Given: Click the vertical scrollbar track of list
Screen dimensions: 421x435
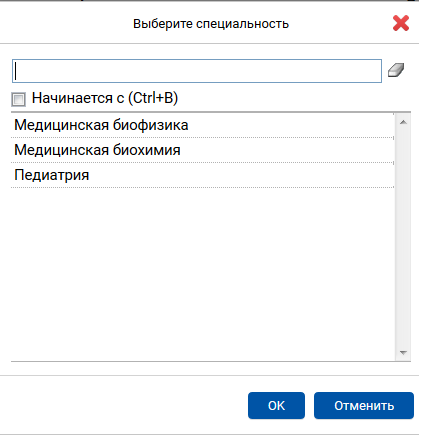Looking at the screenshot, I should pyautogui.click(x=403, y=237).
